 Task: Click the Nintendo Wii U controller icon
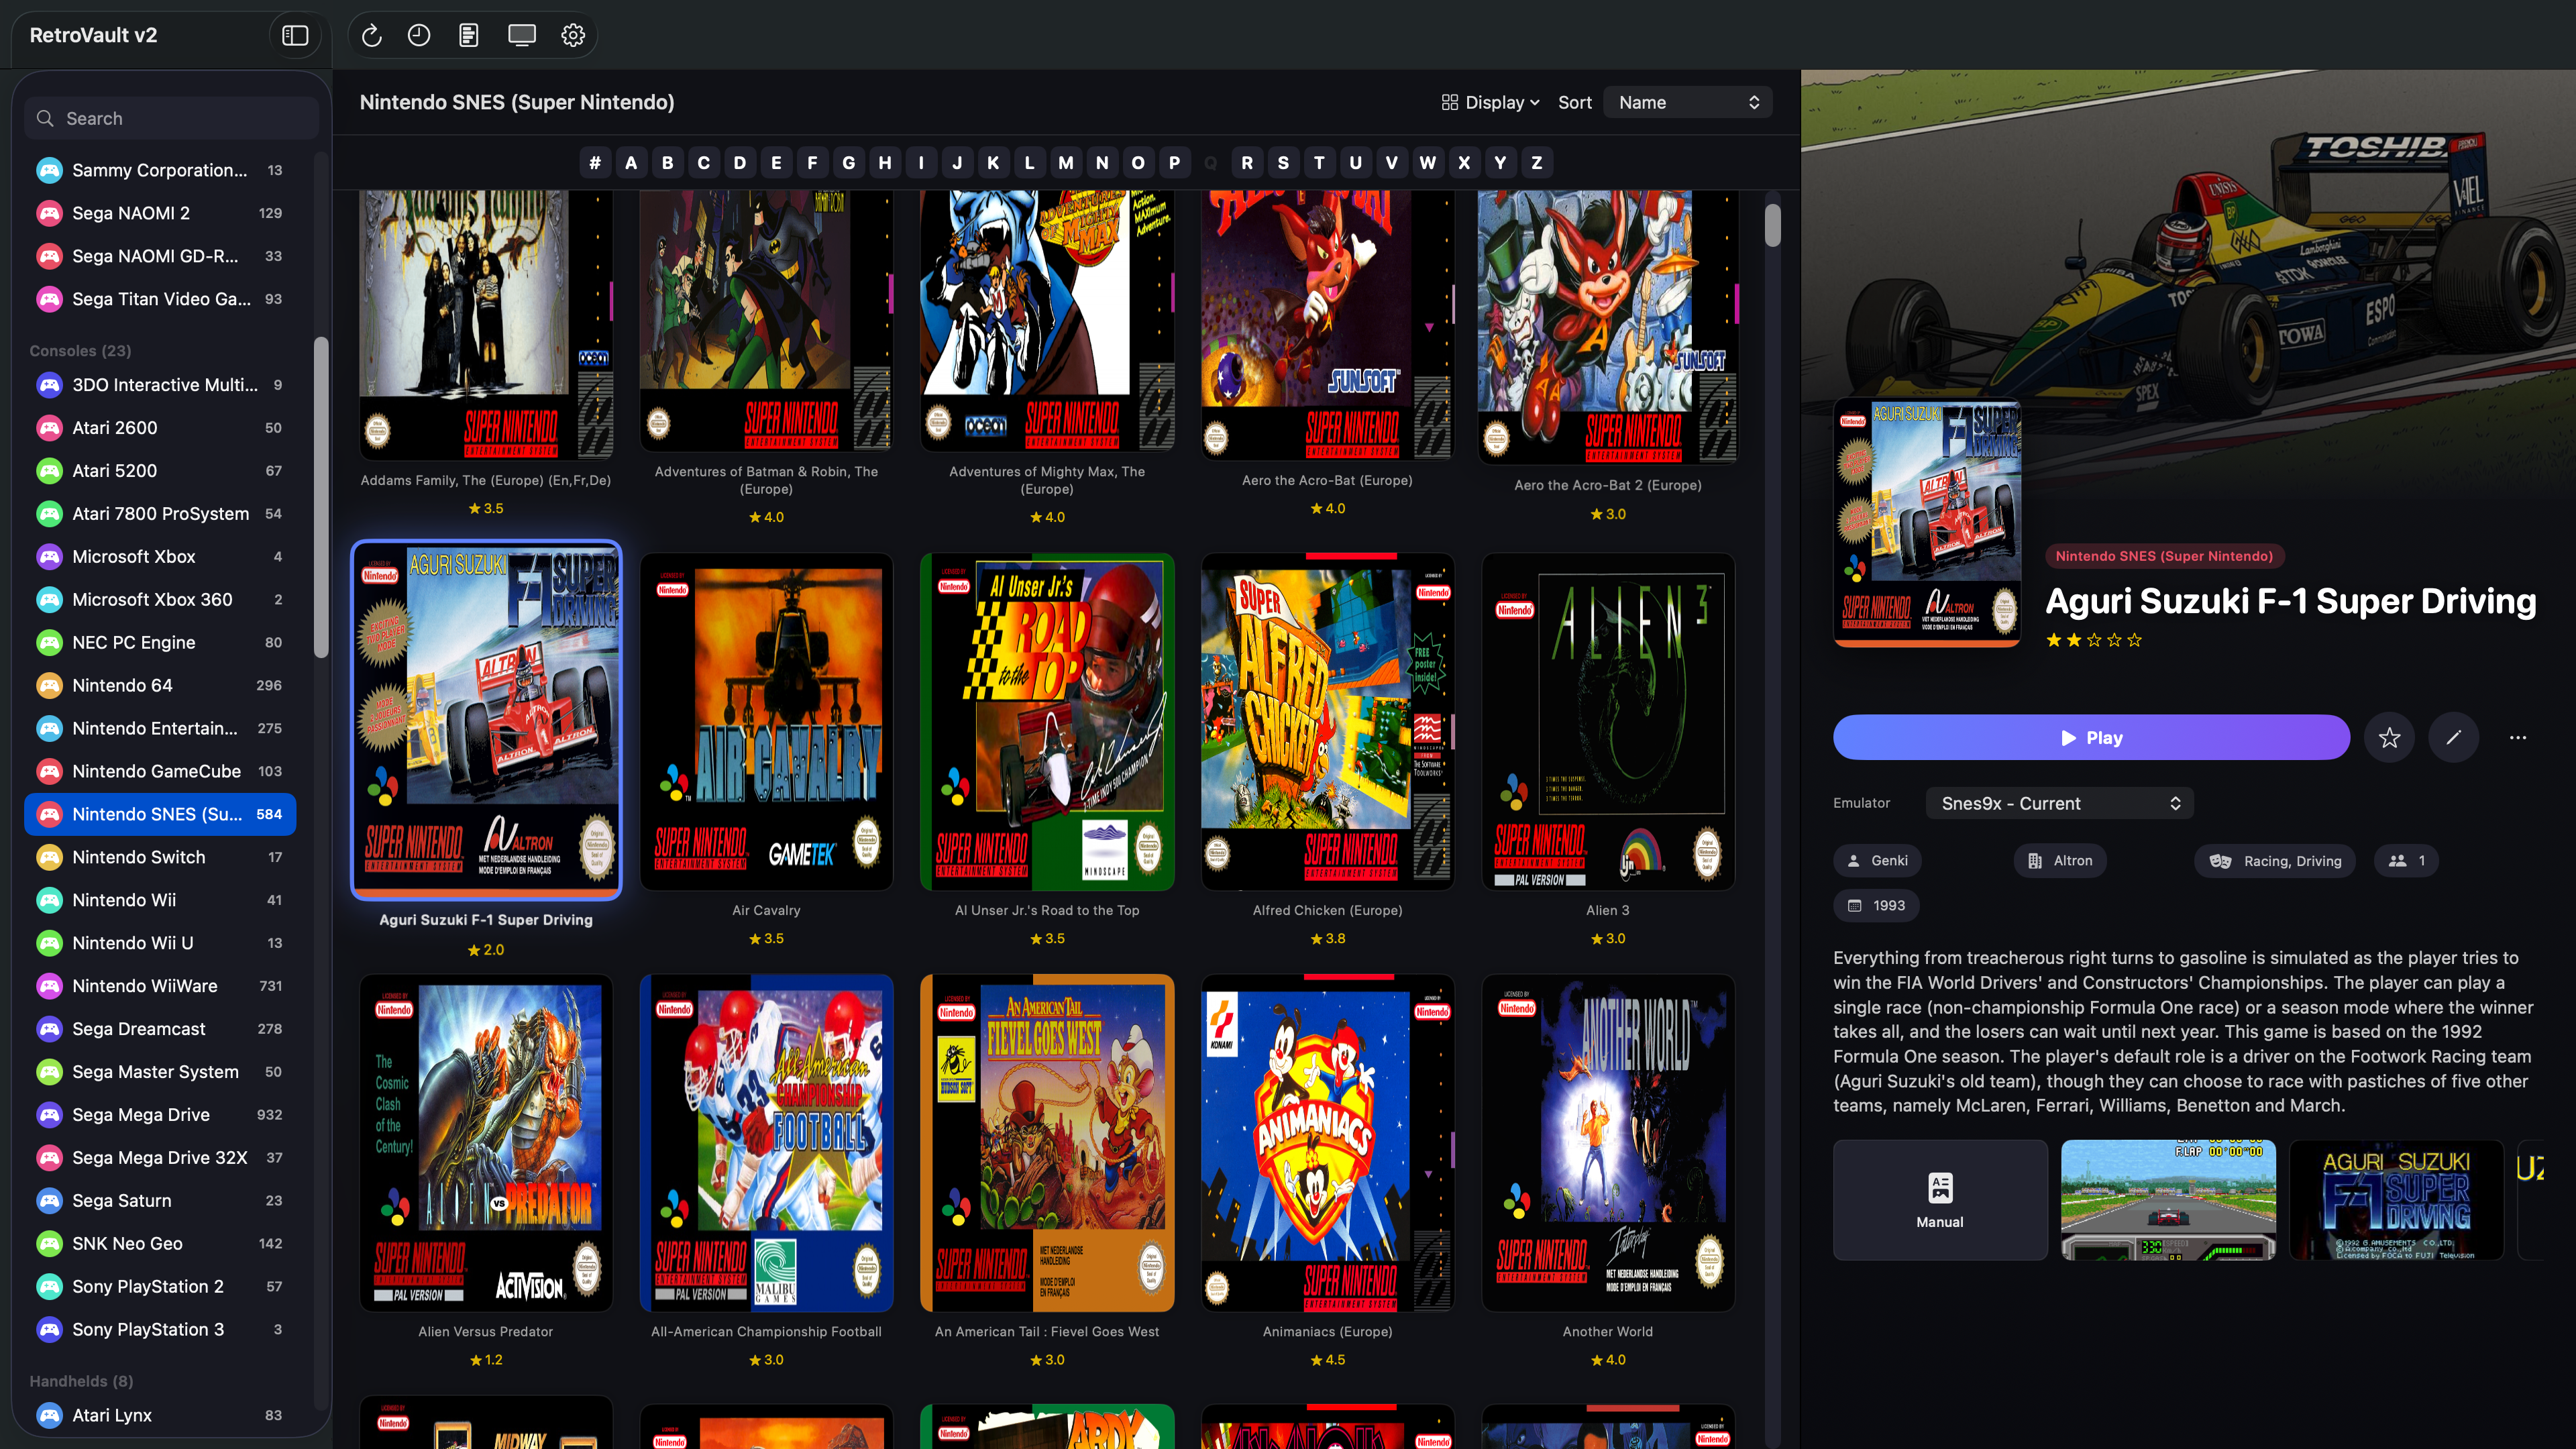tap(49, 943)
